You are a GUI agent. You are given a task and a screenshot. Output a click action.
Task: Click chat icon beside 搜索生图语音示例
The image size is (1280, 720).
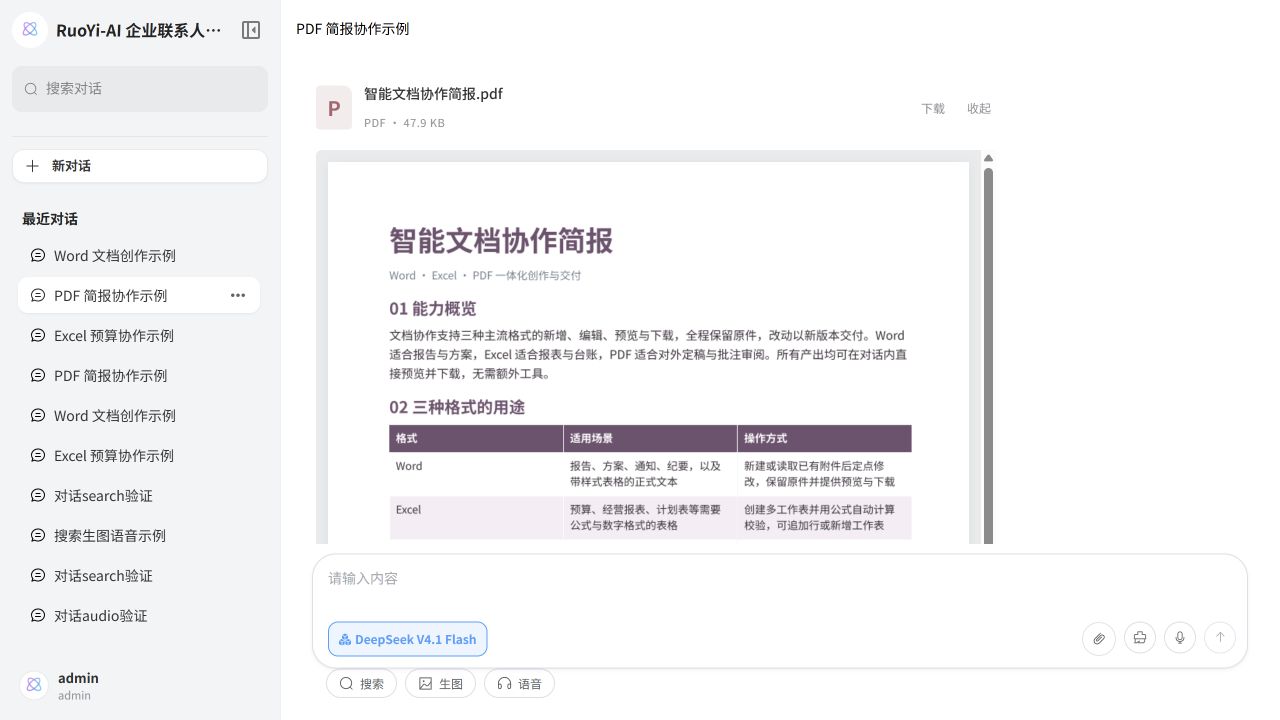(38, 535)
